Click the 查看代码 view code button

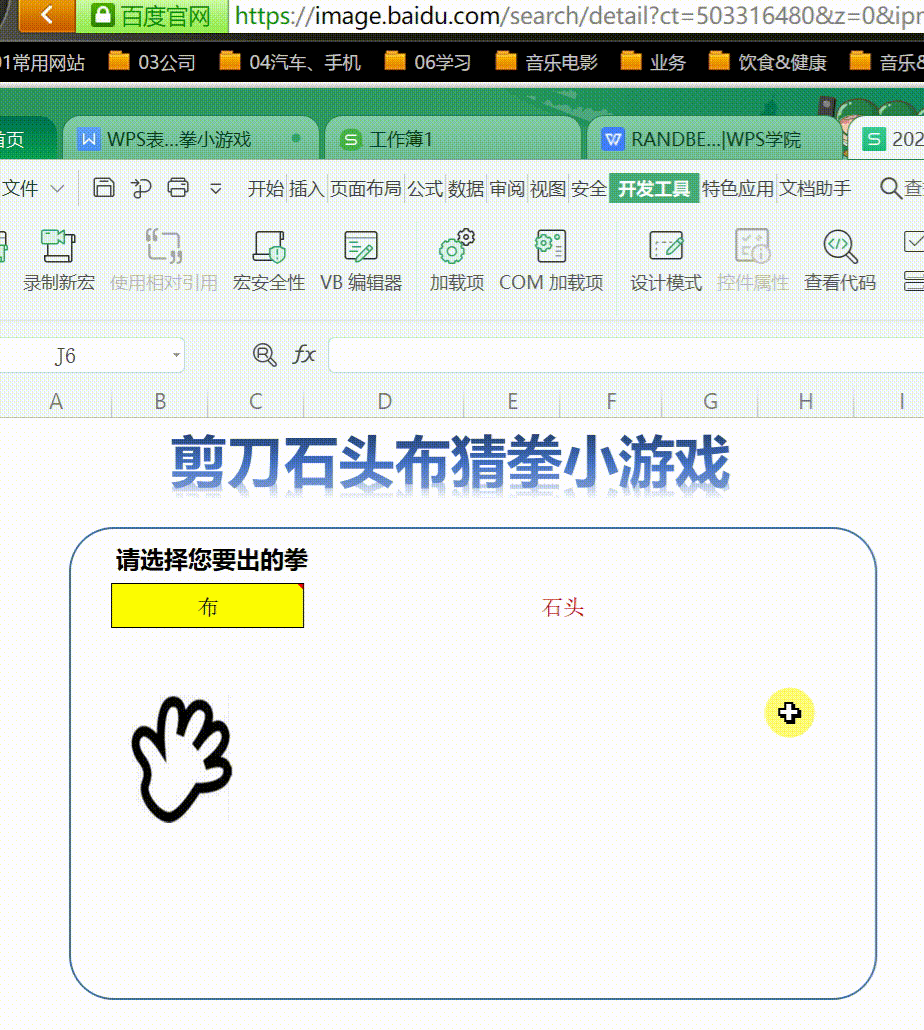(840, 260)
